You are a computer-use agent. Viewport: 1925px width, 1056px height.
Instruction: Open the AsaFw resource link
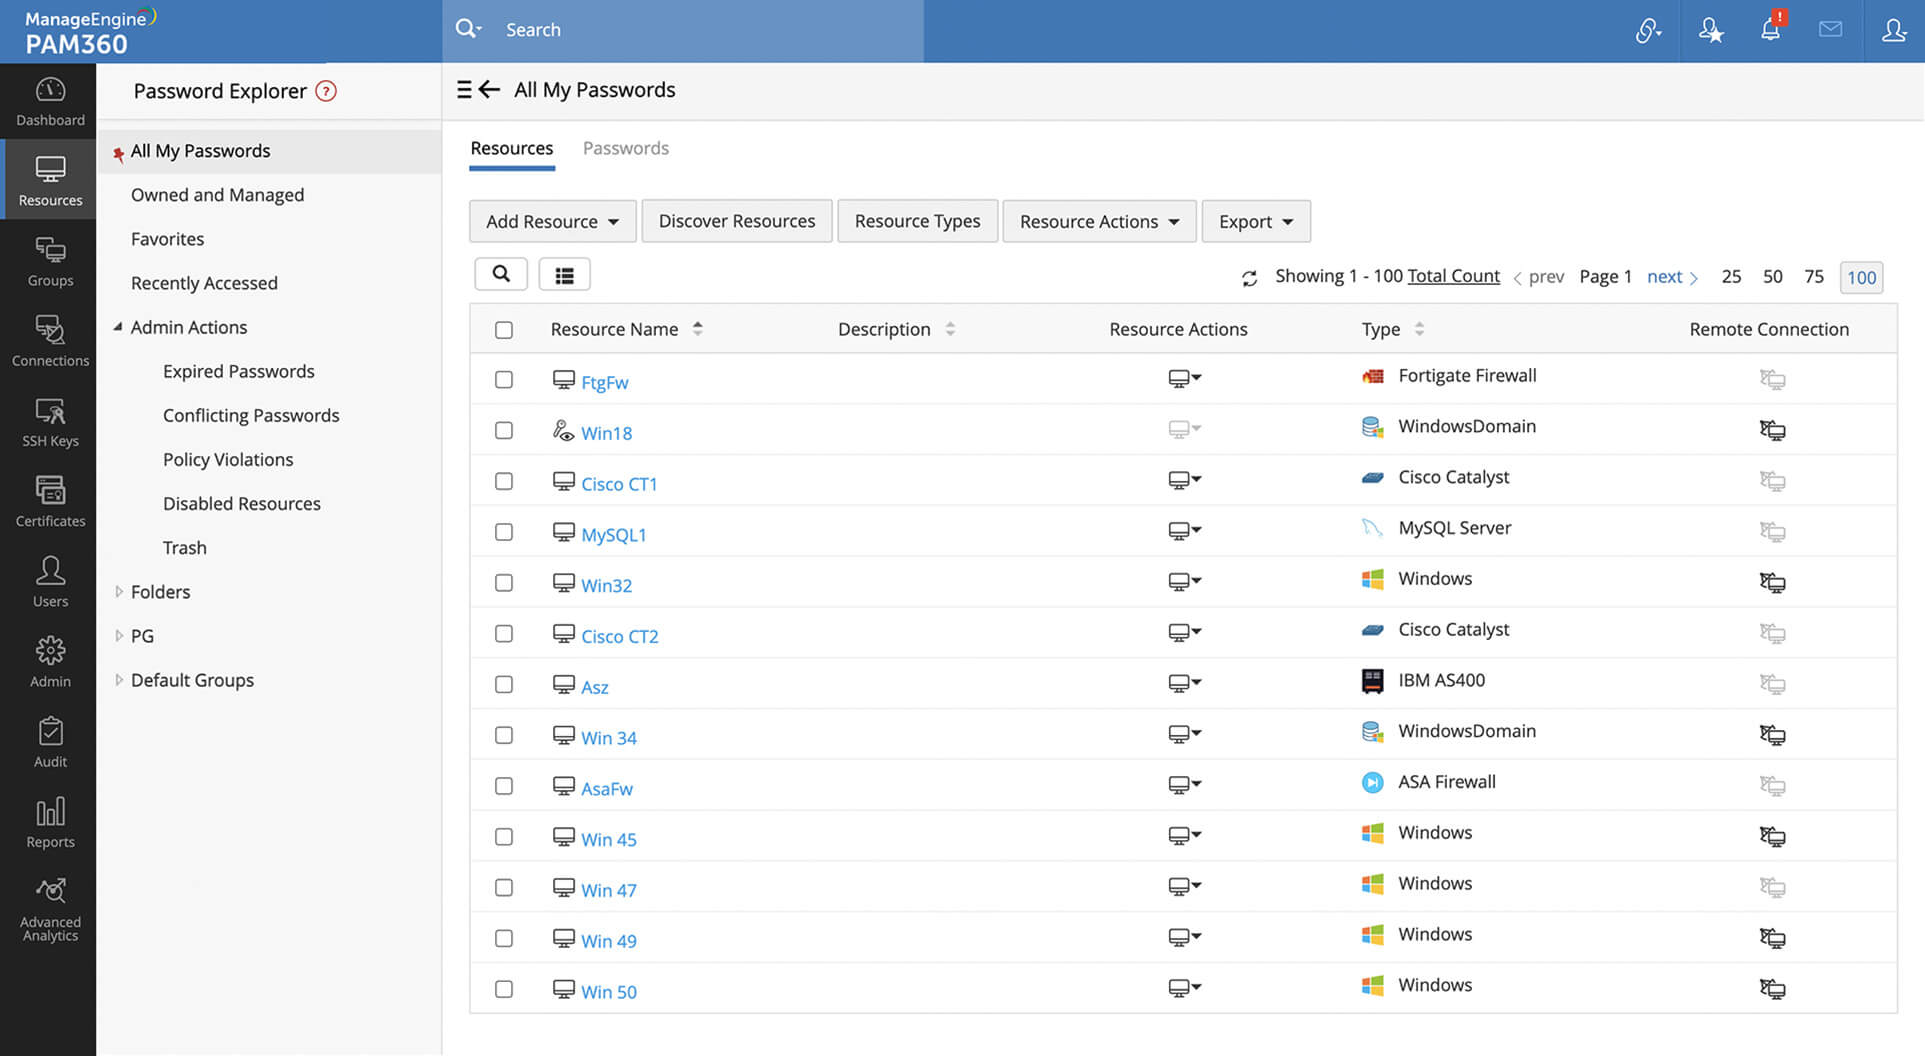(606, 789)
